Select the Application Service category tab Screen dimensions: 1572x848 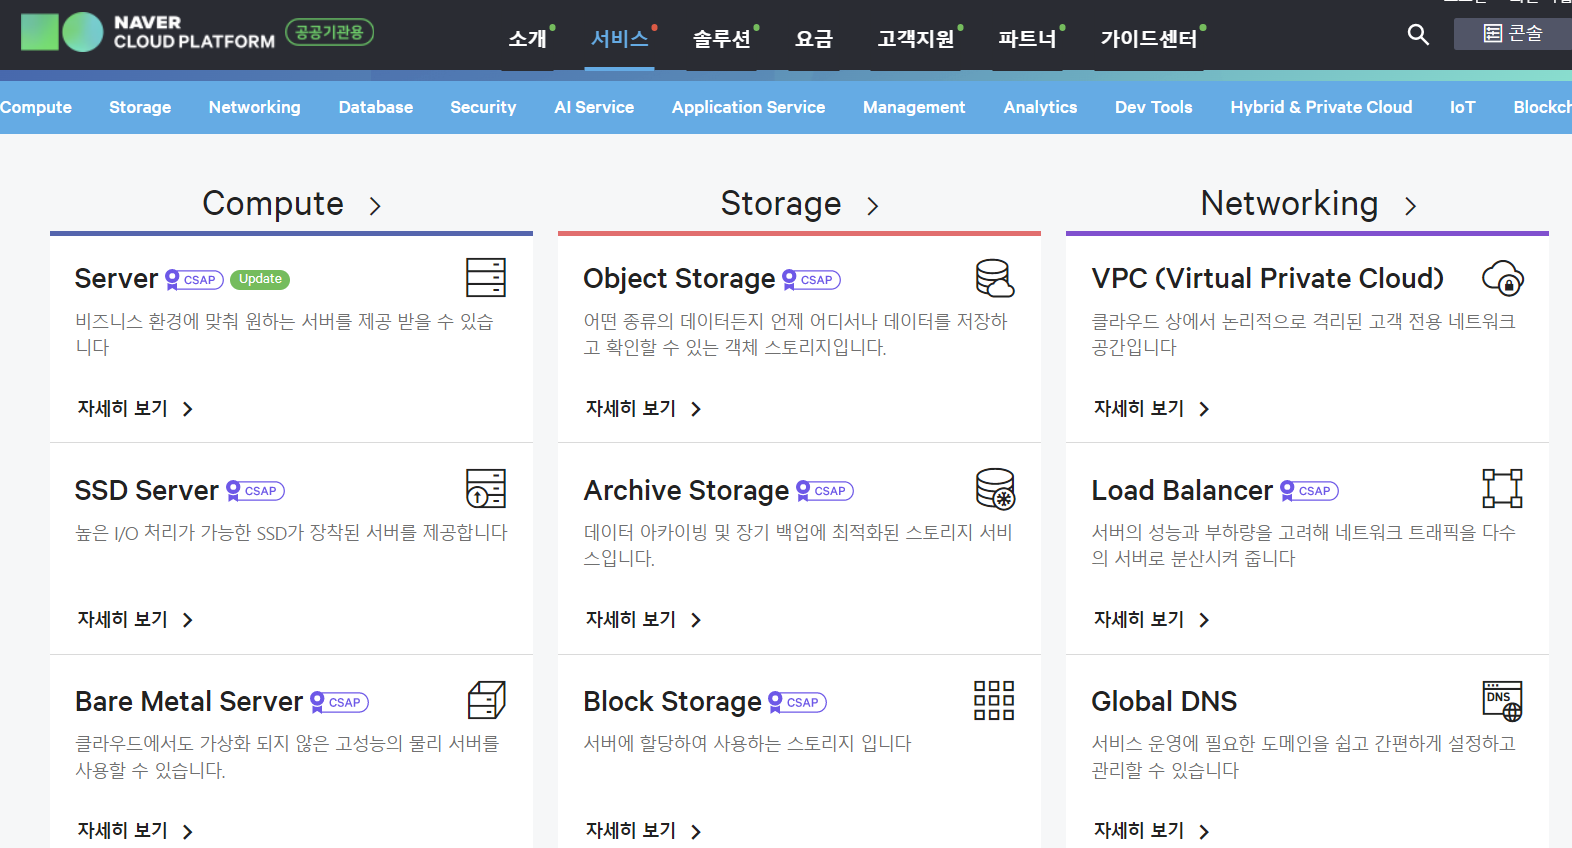click(748, 107)
